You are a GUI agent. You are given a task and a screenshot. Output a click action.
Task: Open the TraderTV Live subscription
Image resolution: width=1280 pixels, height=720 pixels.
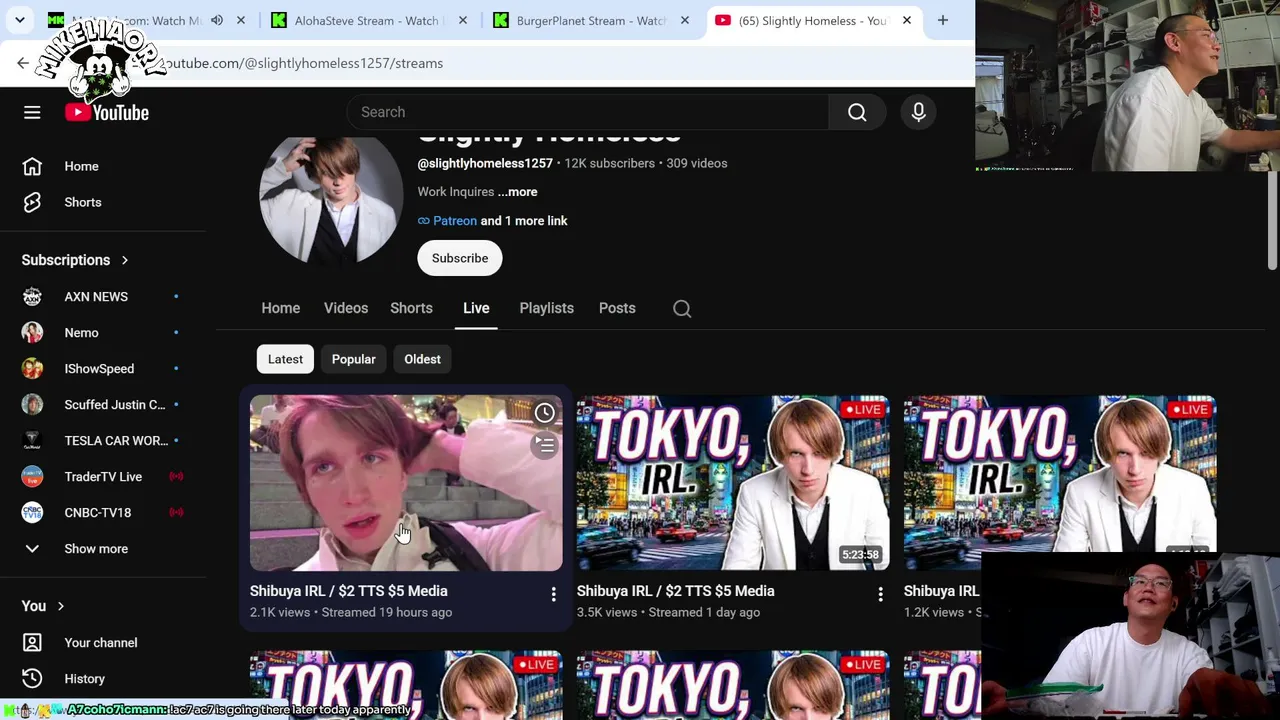(x=104, y=477)
